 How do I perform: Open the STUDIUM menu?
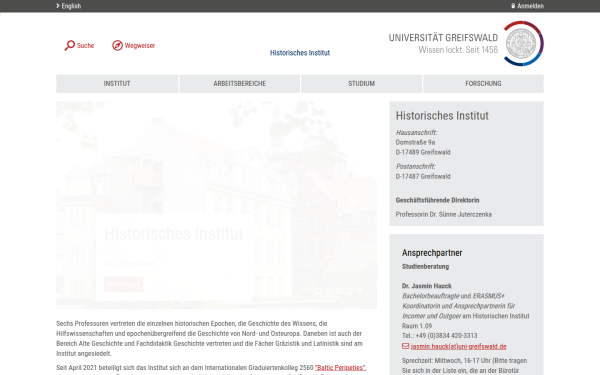tap(361, 83)
